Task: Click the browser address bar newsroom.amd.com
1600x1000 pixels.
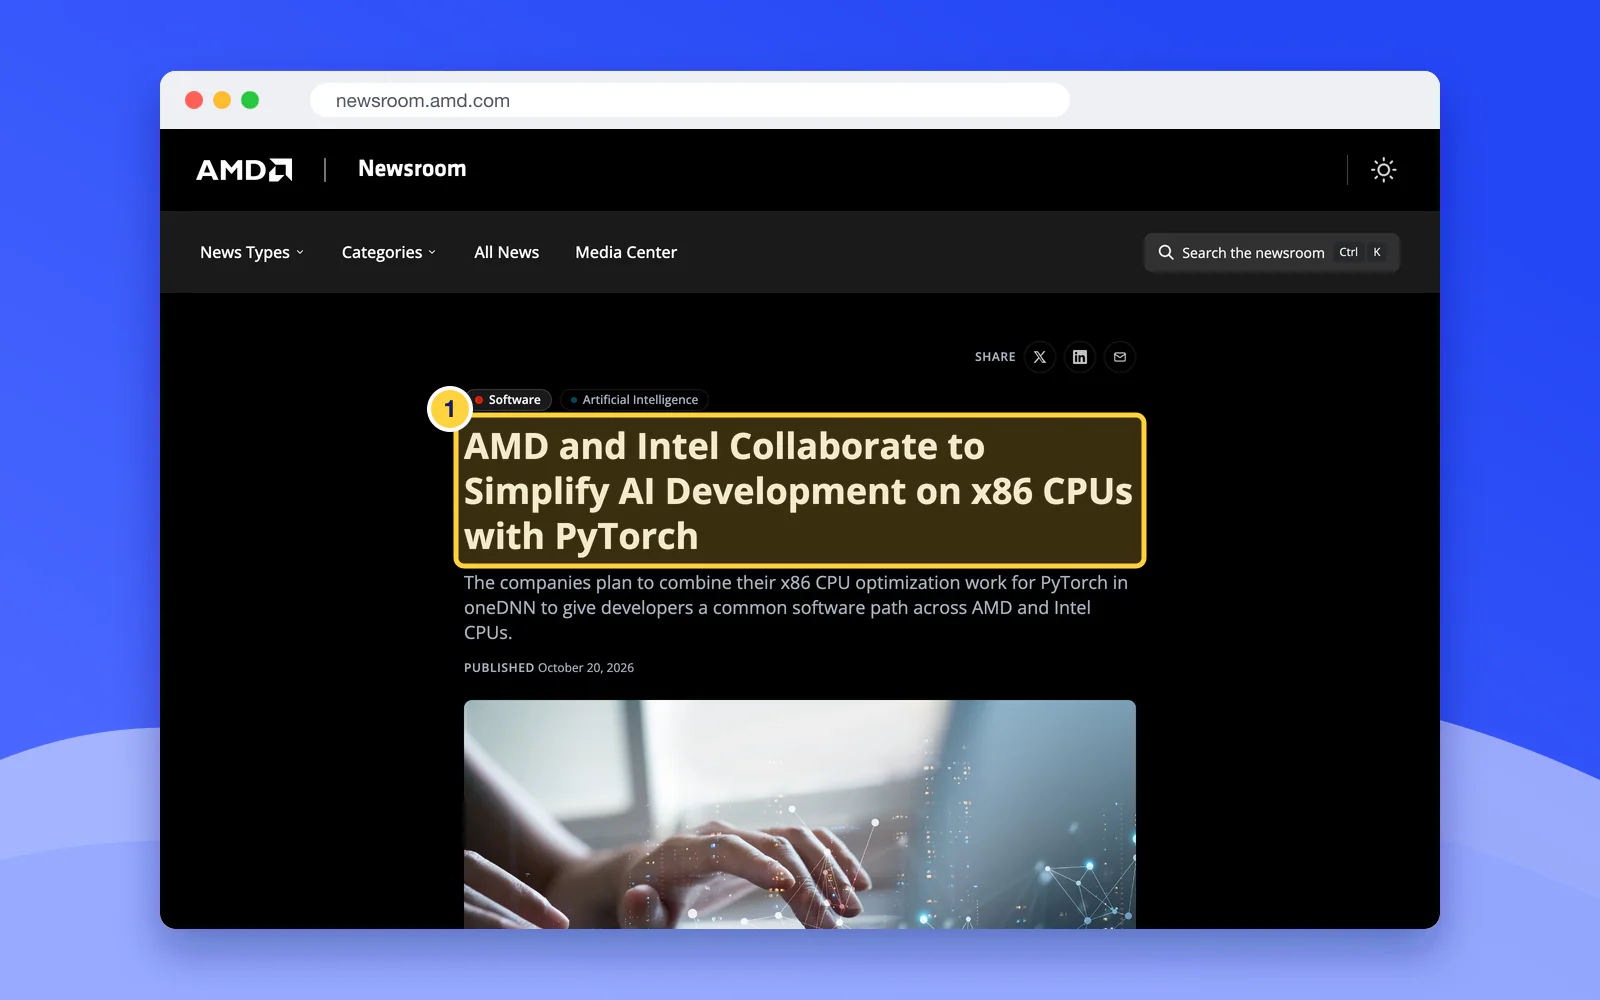Action: click(690, 100)
